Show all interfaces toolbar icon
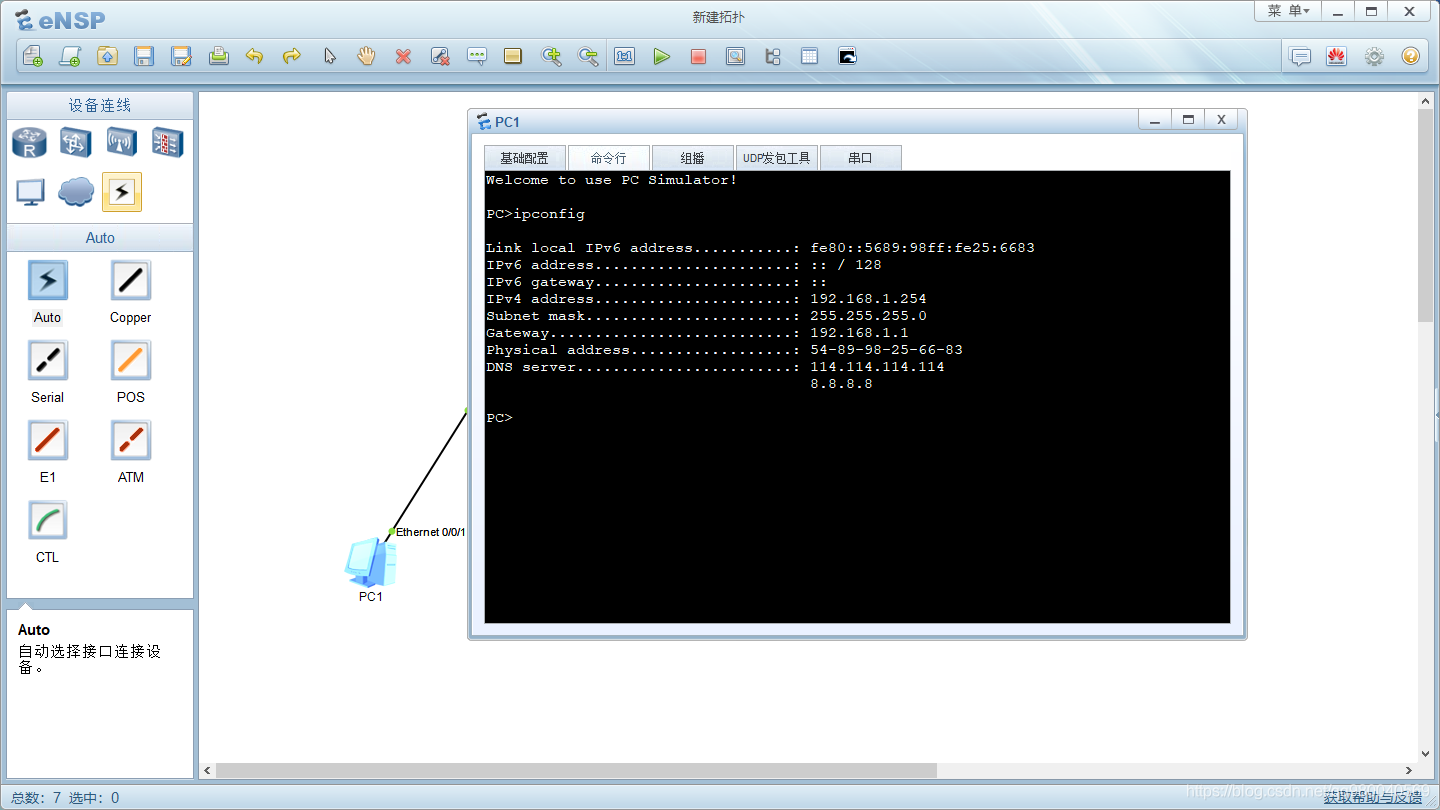 click(772, 56)
